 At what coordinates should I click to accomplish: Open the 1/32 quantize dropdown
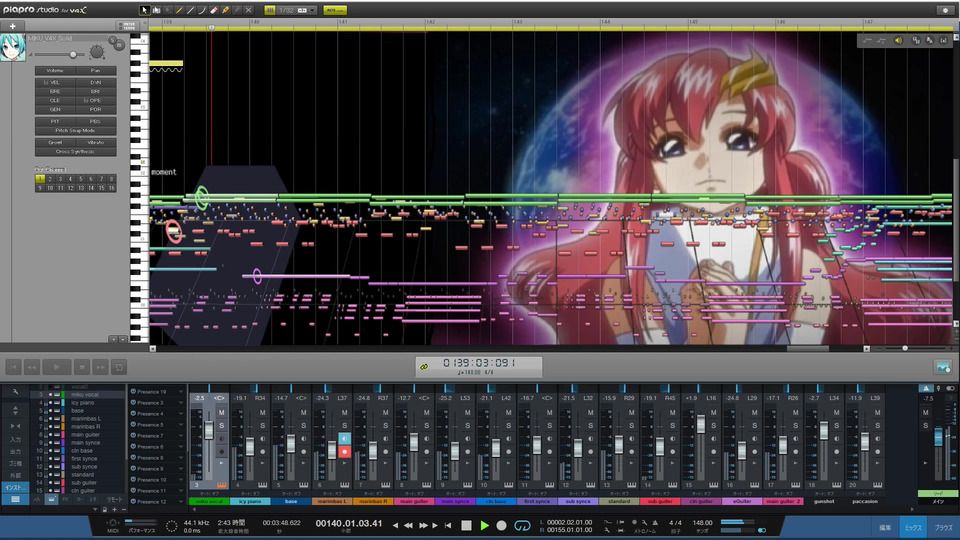click(297, 10)
